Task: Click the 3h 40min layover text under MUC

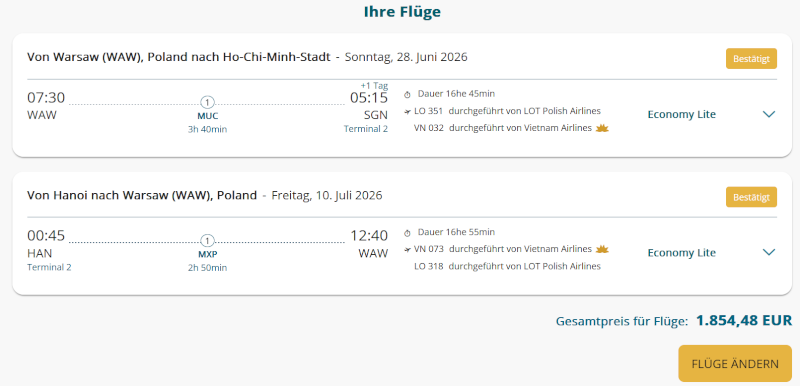Action: (x=207, y=130)
